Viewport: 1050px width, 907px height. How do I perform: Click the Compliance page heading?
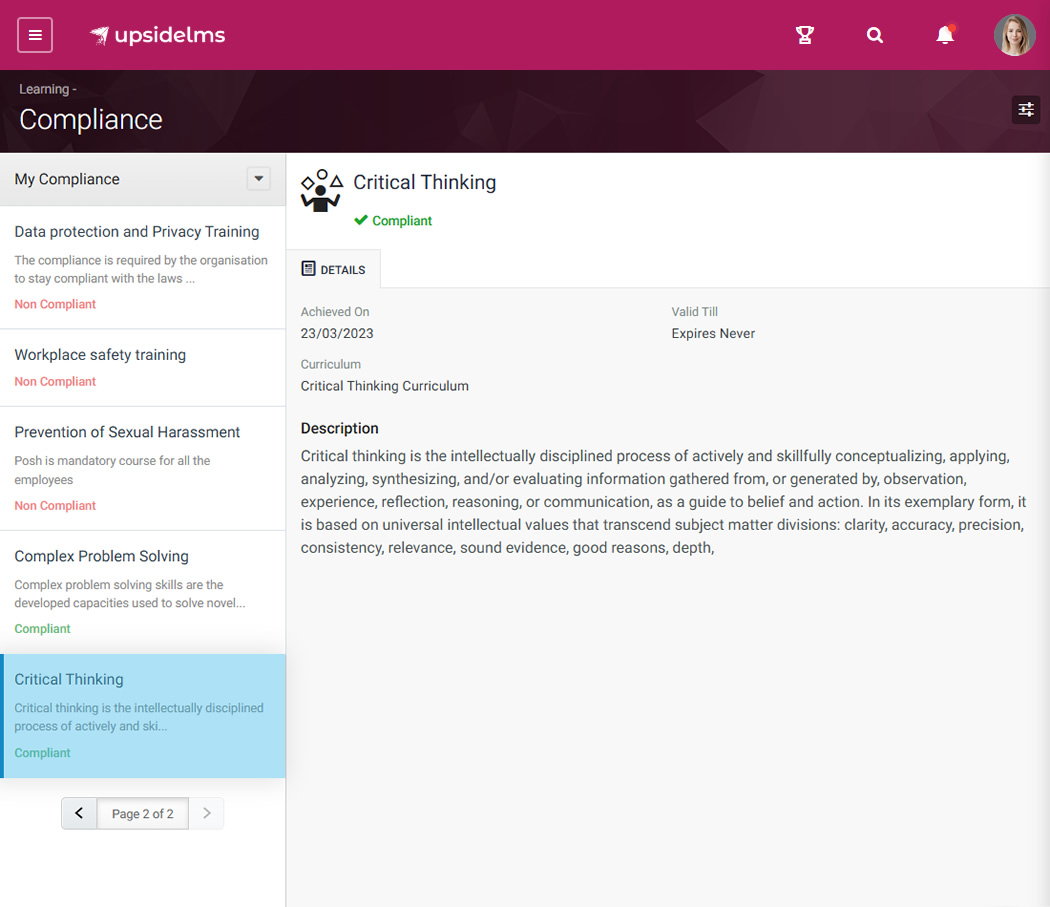pos(91,120)
